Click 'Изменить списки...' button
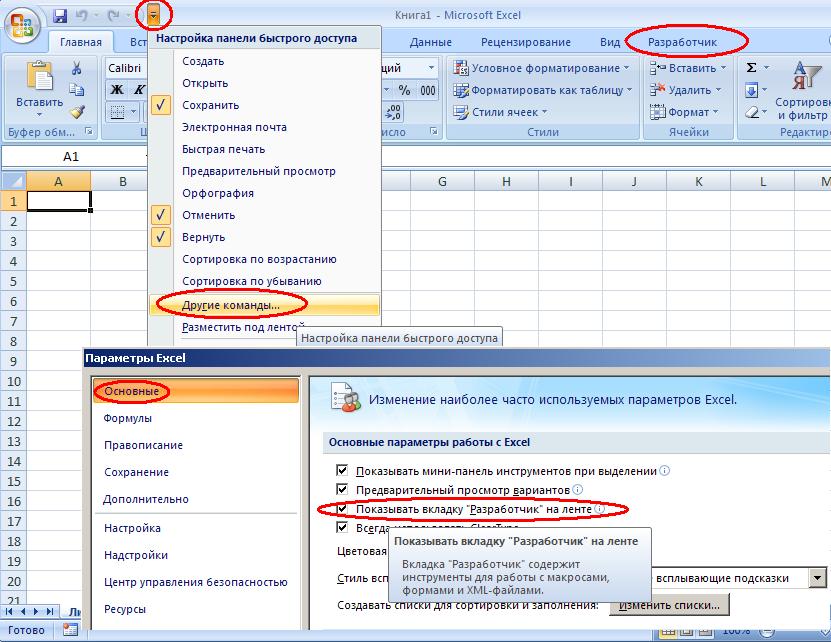The width and height of the screenshot is (831, 642). pos(669,605)
